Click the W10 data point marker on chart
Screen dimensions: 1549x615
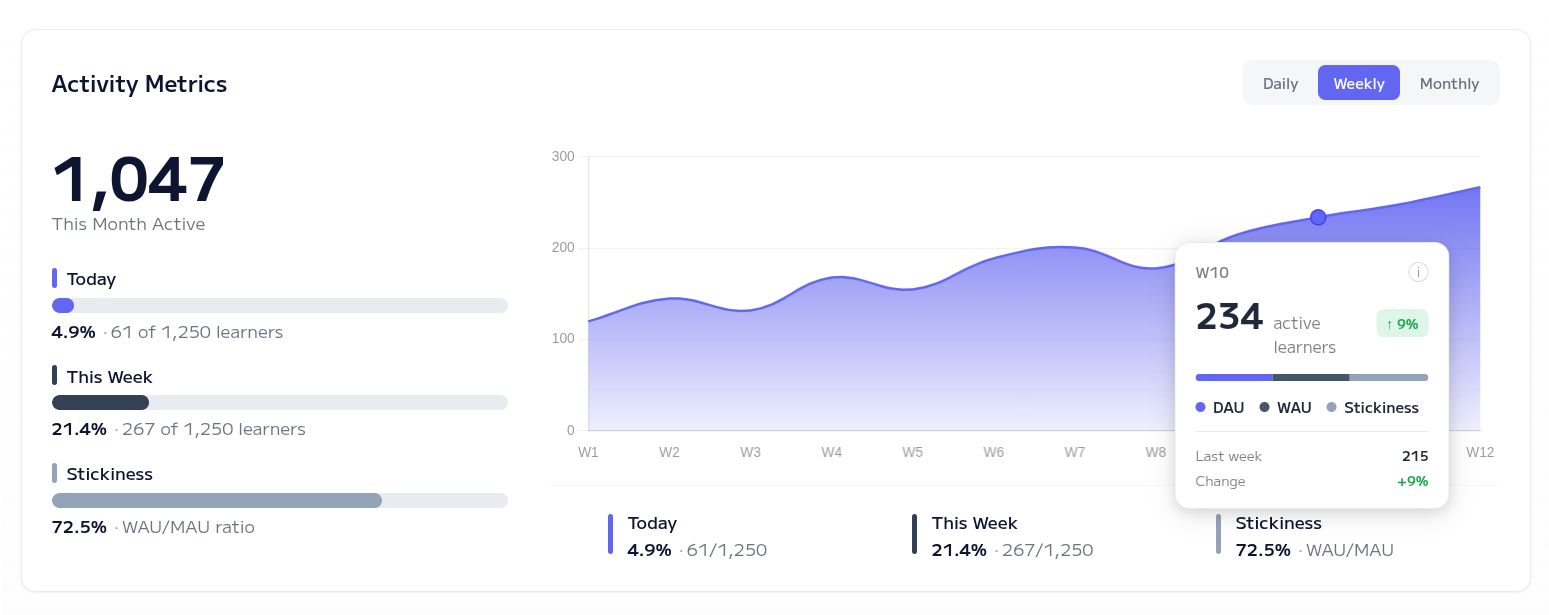tap(1318, 217)
